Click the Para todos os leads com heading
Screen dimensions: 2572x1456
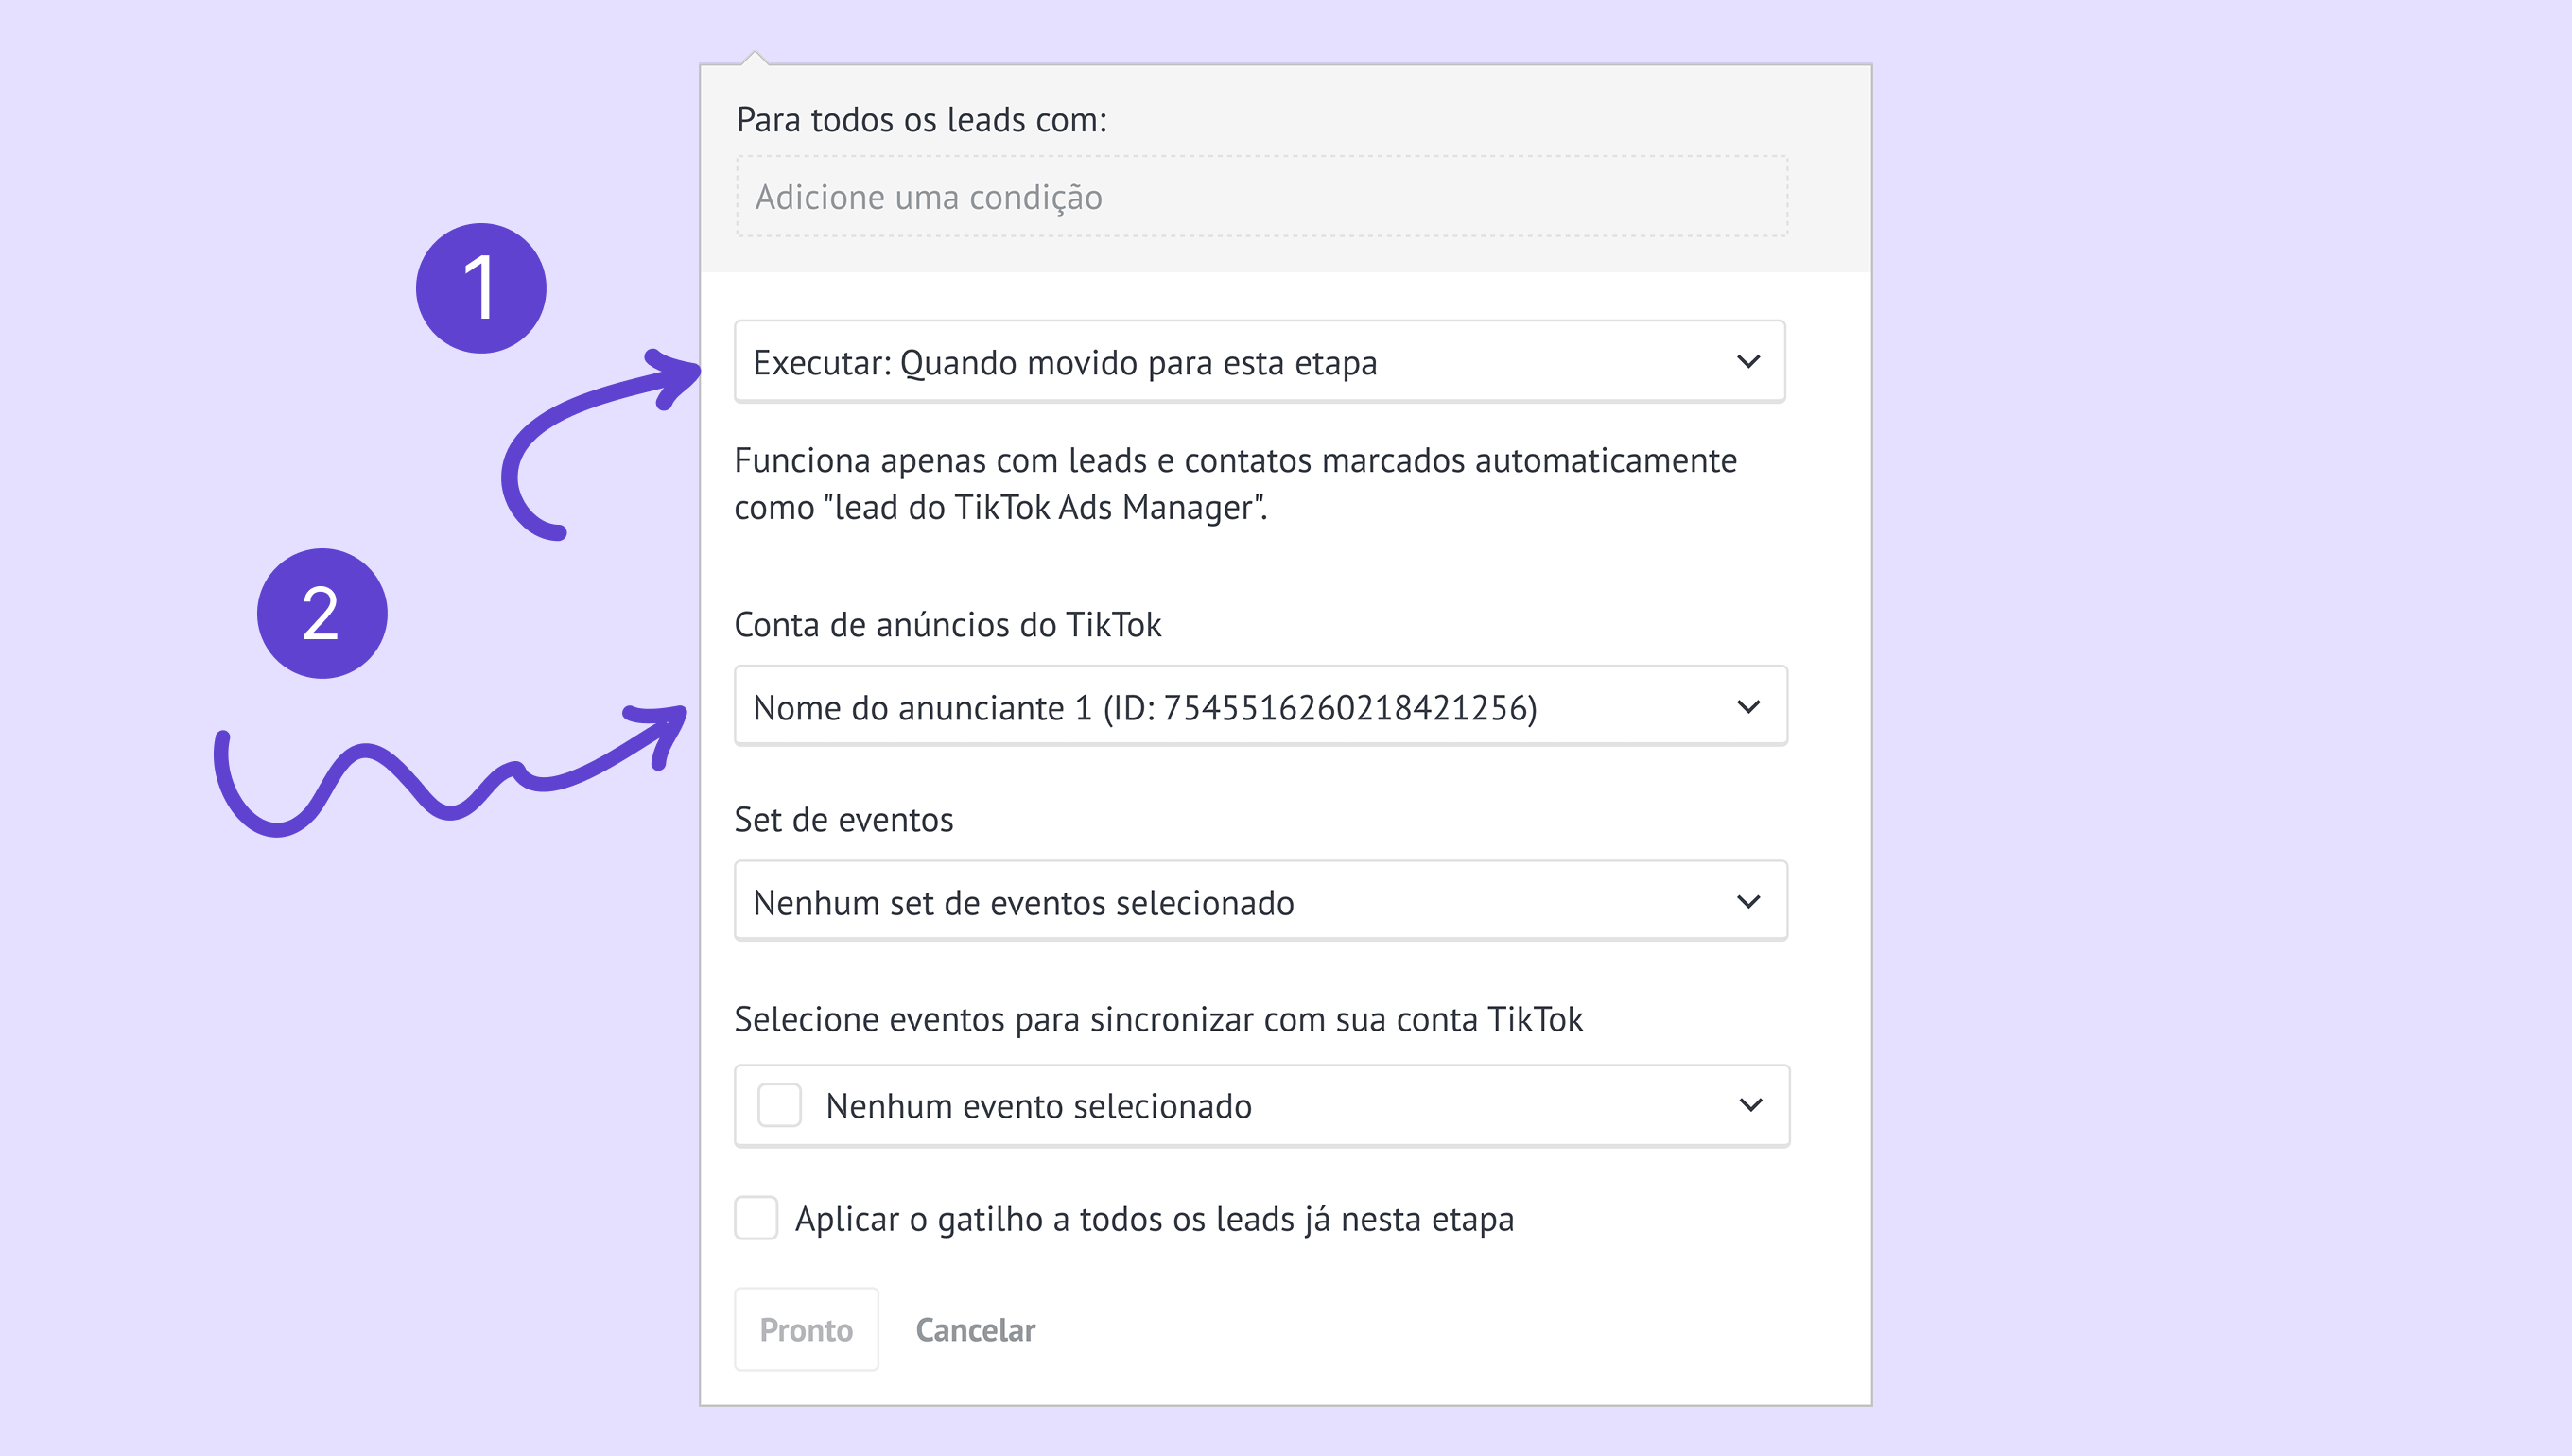click(921, 120)
